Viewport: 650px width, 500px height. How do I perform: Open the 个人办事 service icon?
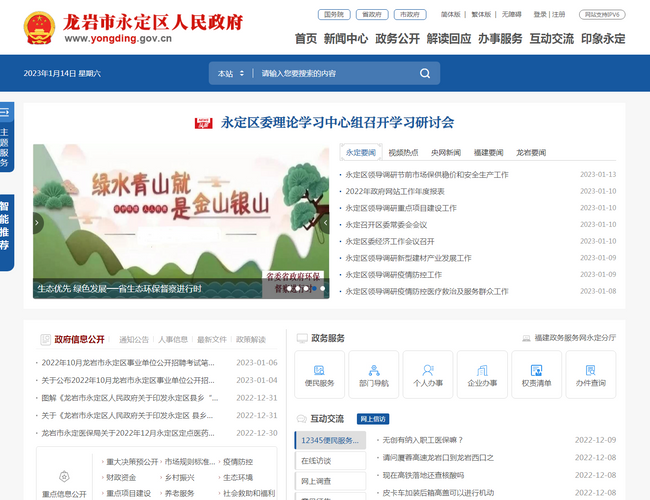tap(428, 374)
